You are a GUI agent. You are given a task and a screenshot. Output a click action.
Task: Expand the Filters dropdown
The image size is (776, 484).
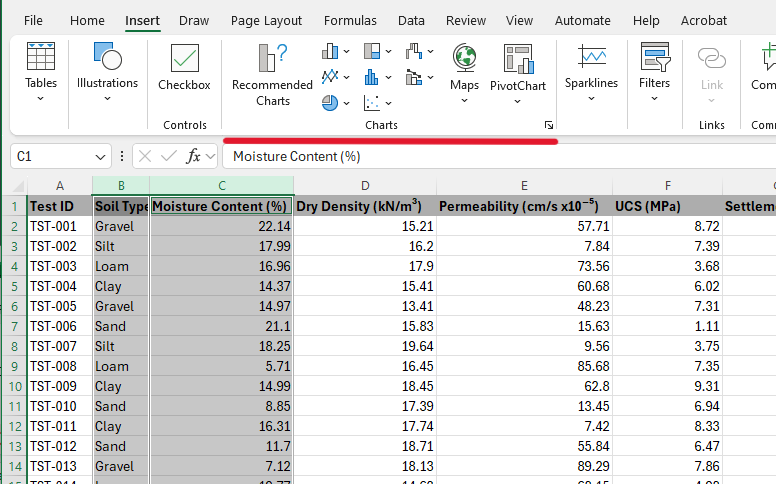(x=654, y=72)
